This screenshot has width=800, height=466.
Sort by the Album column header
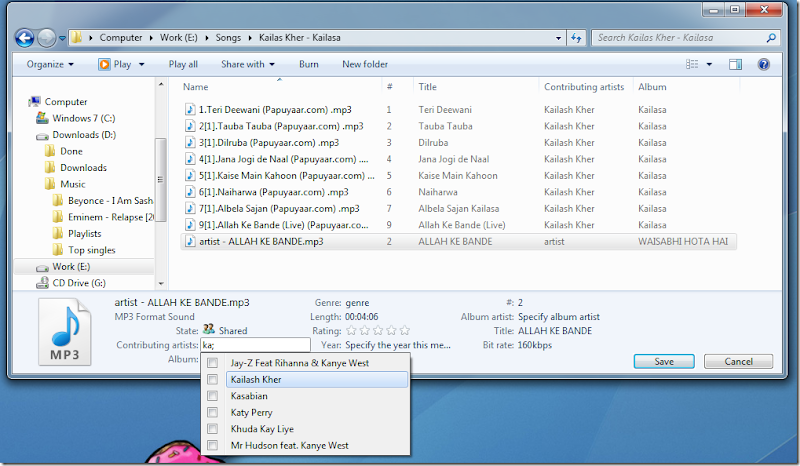click(x=652, y=87)
